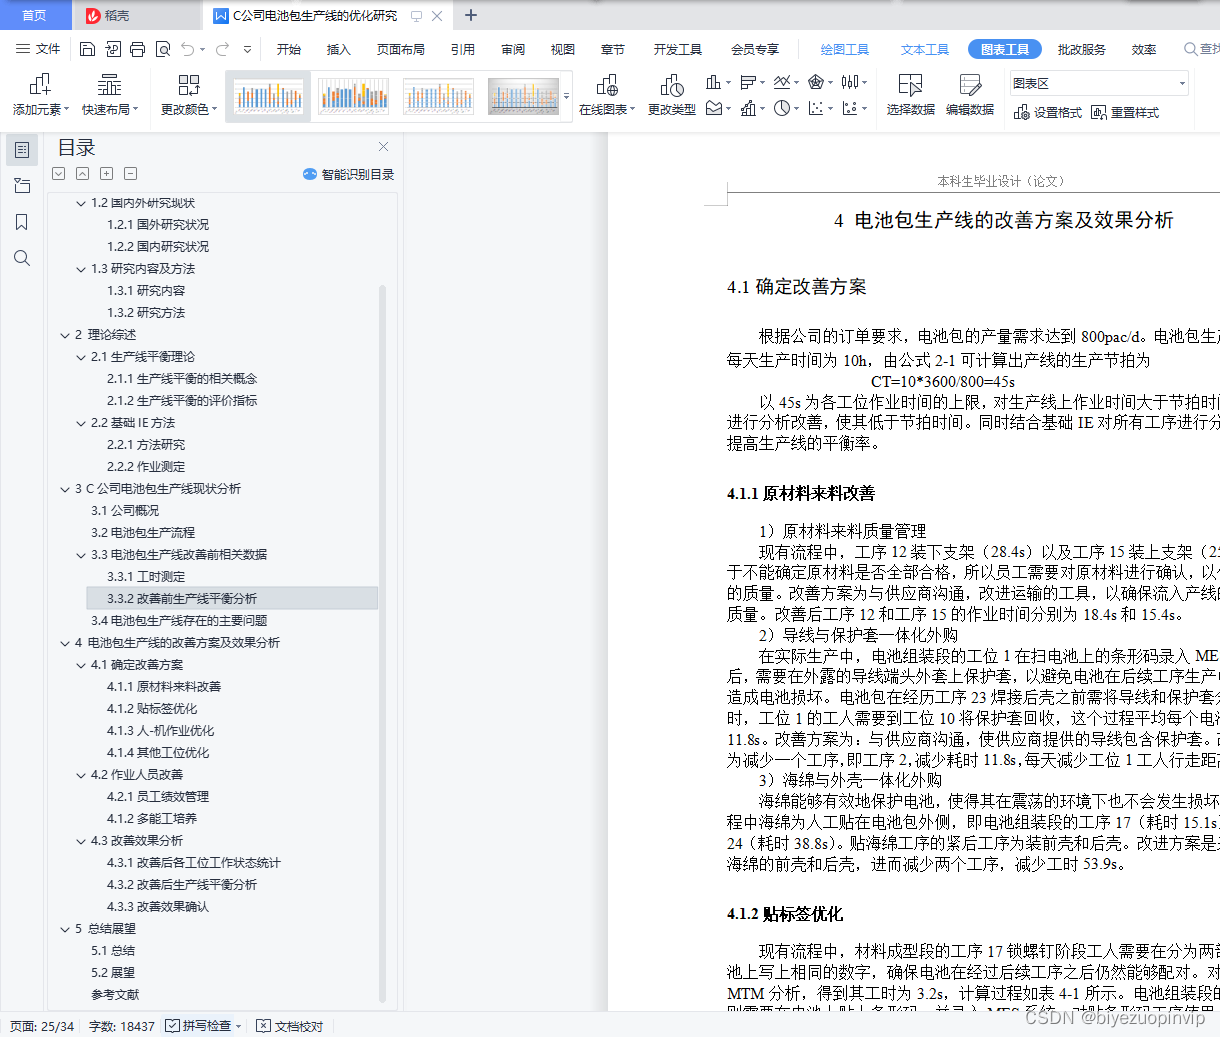Switch to the 页面布局 ribbon tab
Viewport: 1220px width, 1037px height.
(400, 49)
